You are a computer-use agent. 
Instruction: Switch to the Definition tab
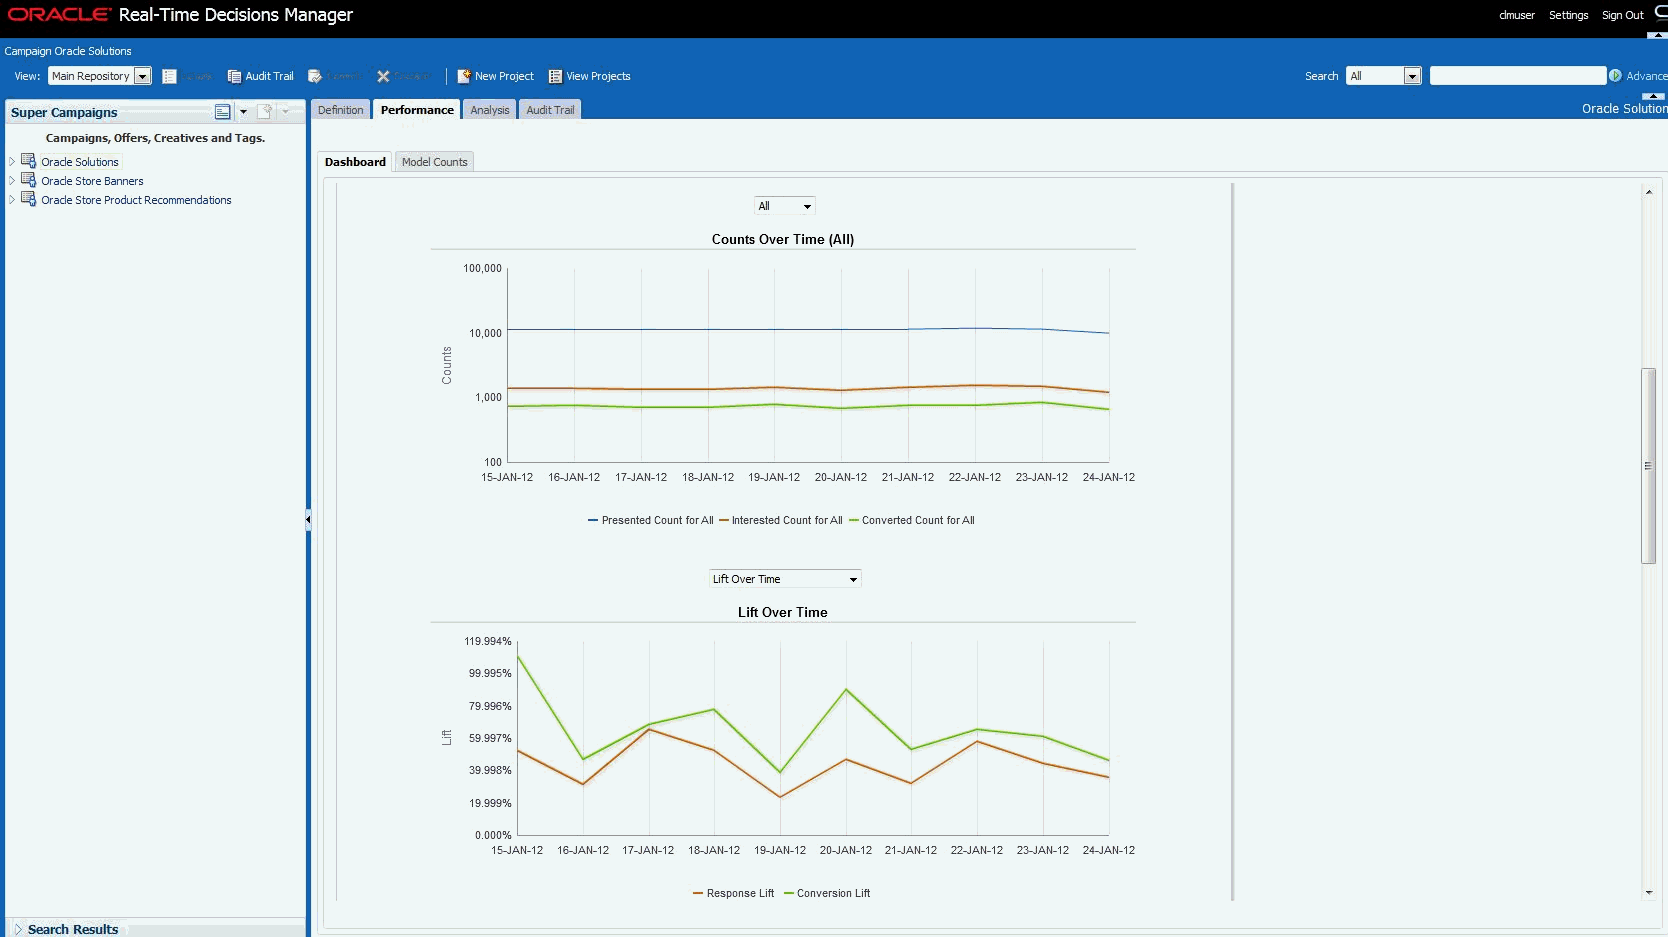point(341,110)
